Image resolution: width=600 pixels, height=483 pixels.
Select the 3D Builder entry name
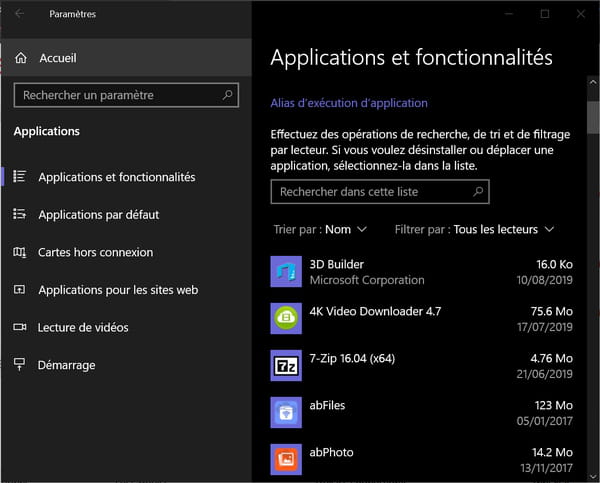(337, 264)
